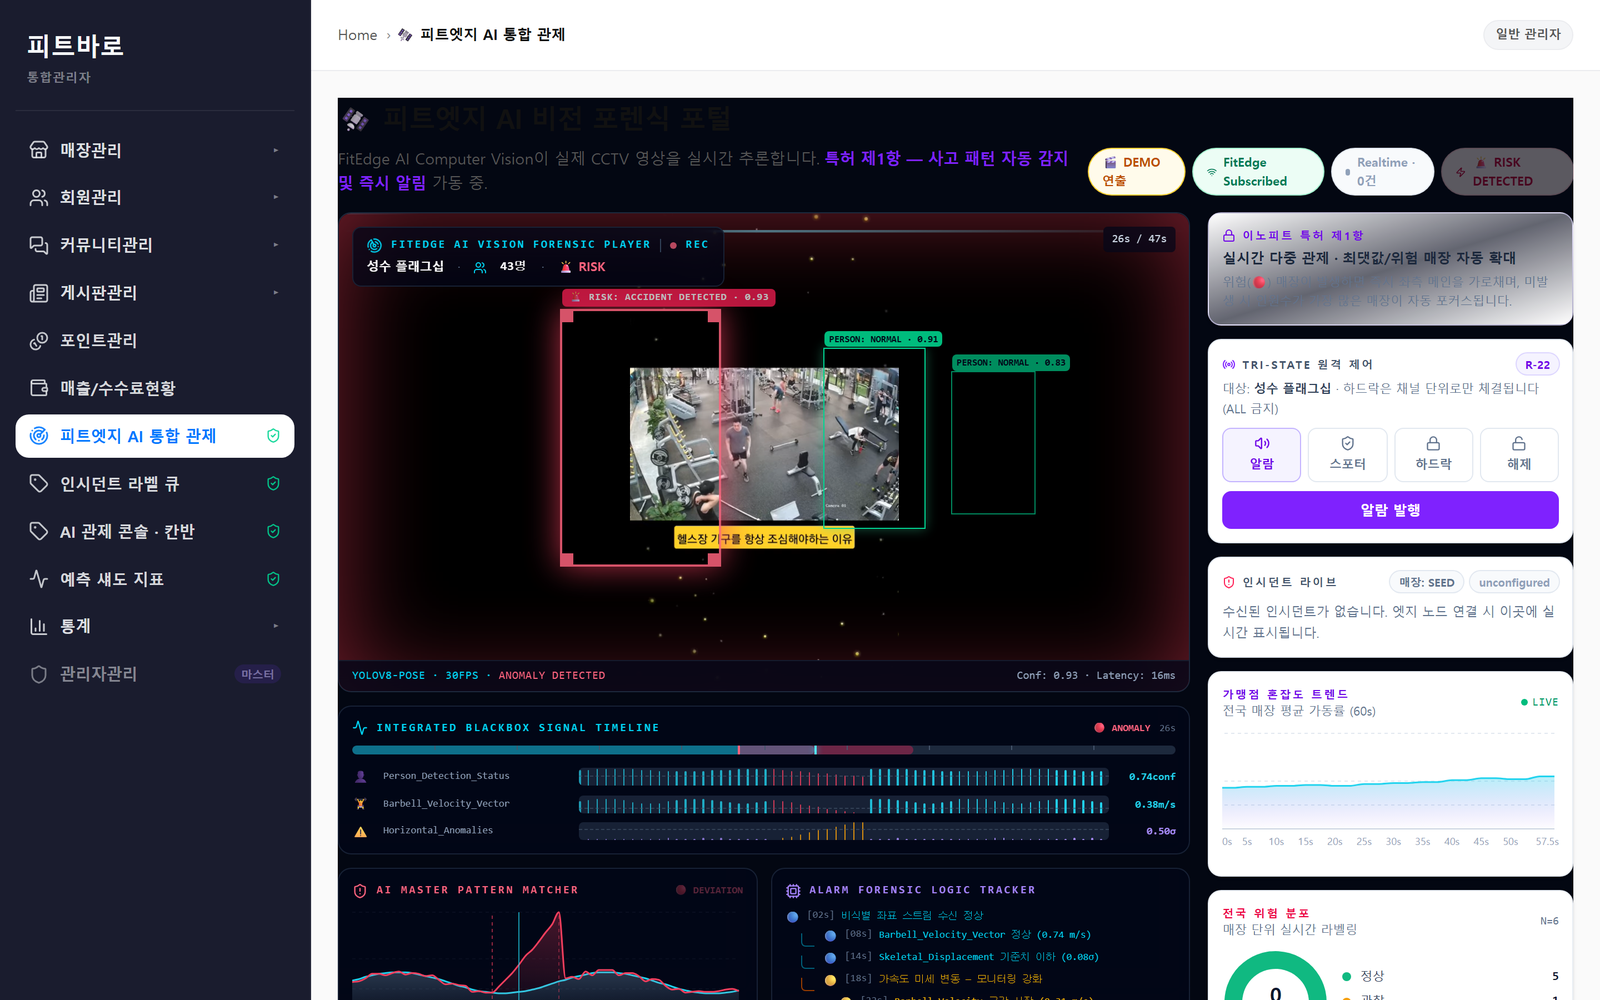
Task: Click chip icon beside Alarm Forensic Logic Tracker
Action: (x=793, y=890)
